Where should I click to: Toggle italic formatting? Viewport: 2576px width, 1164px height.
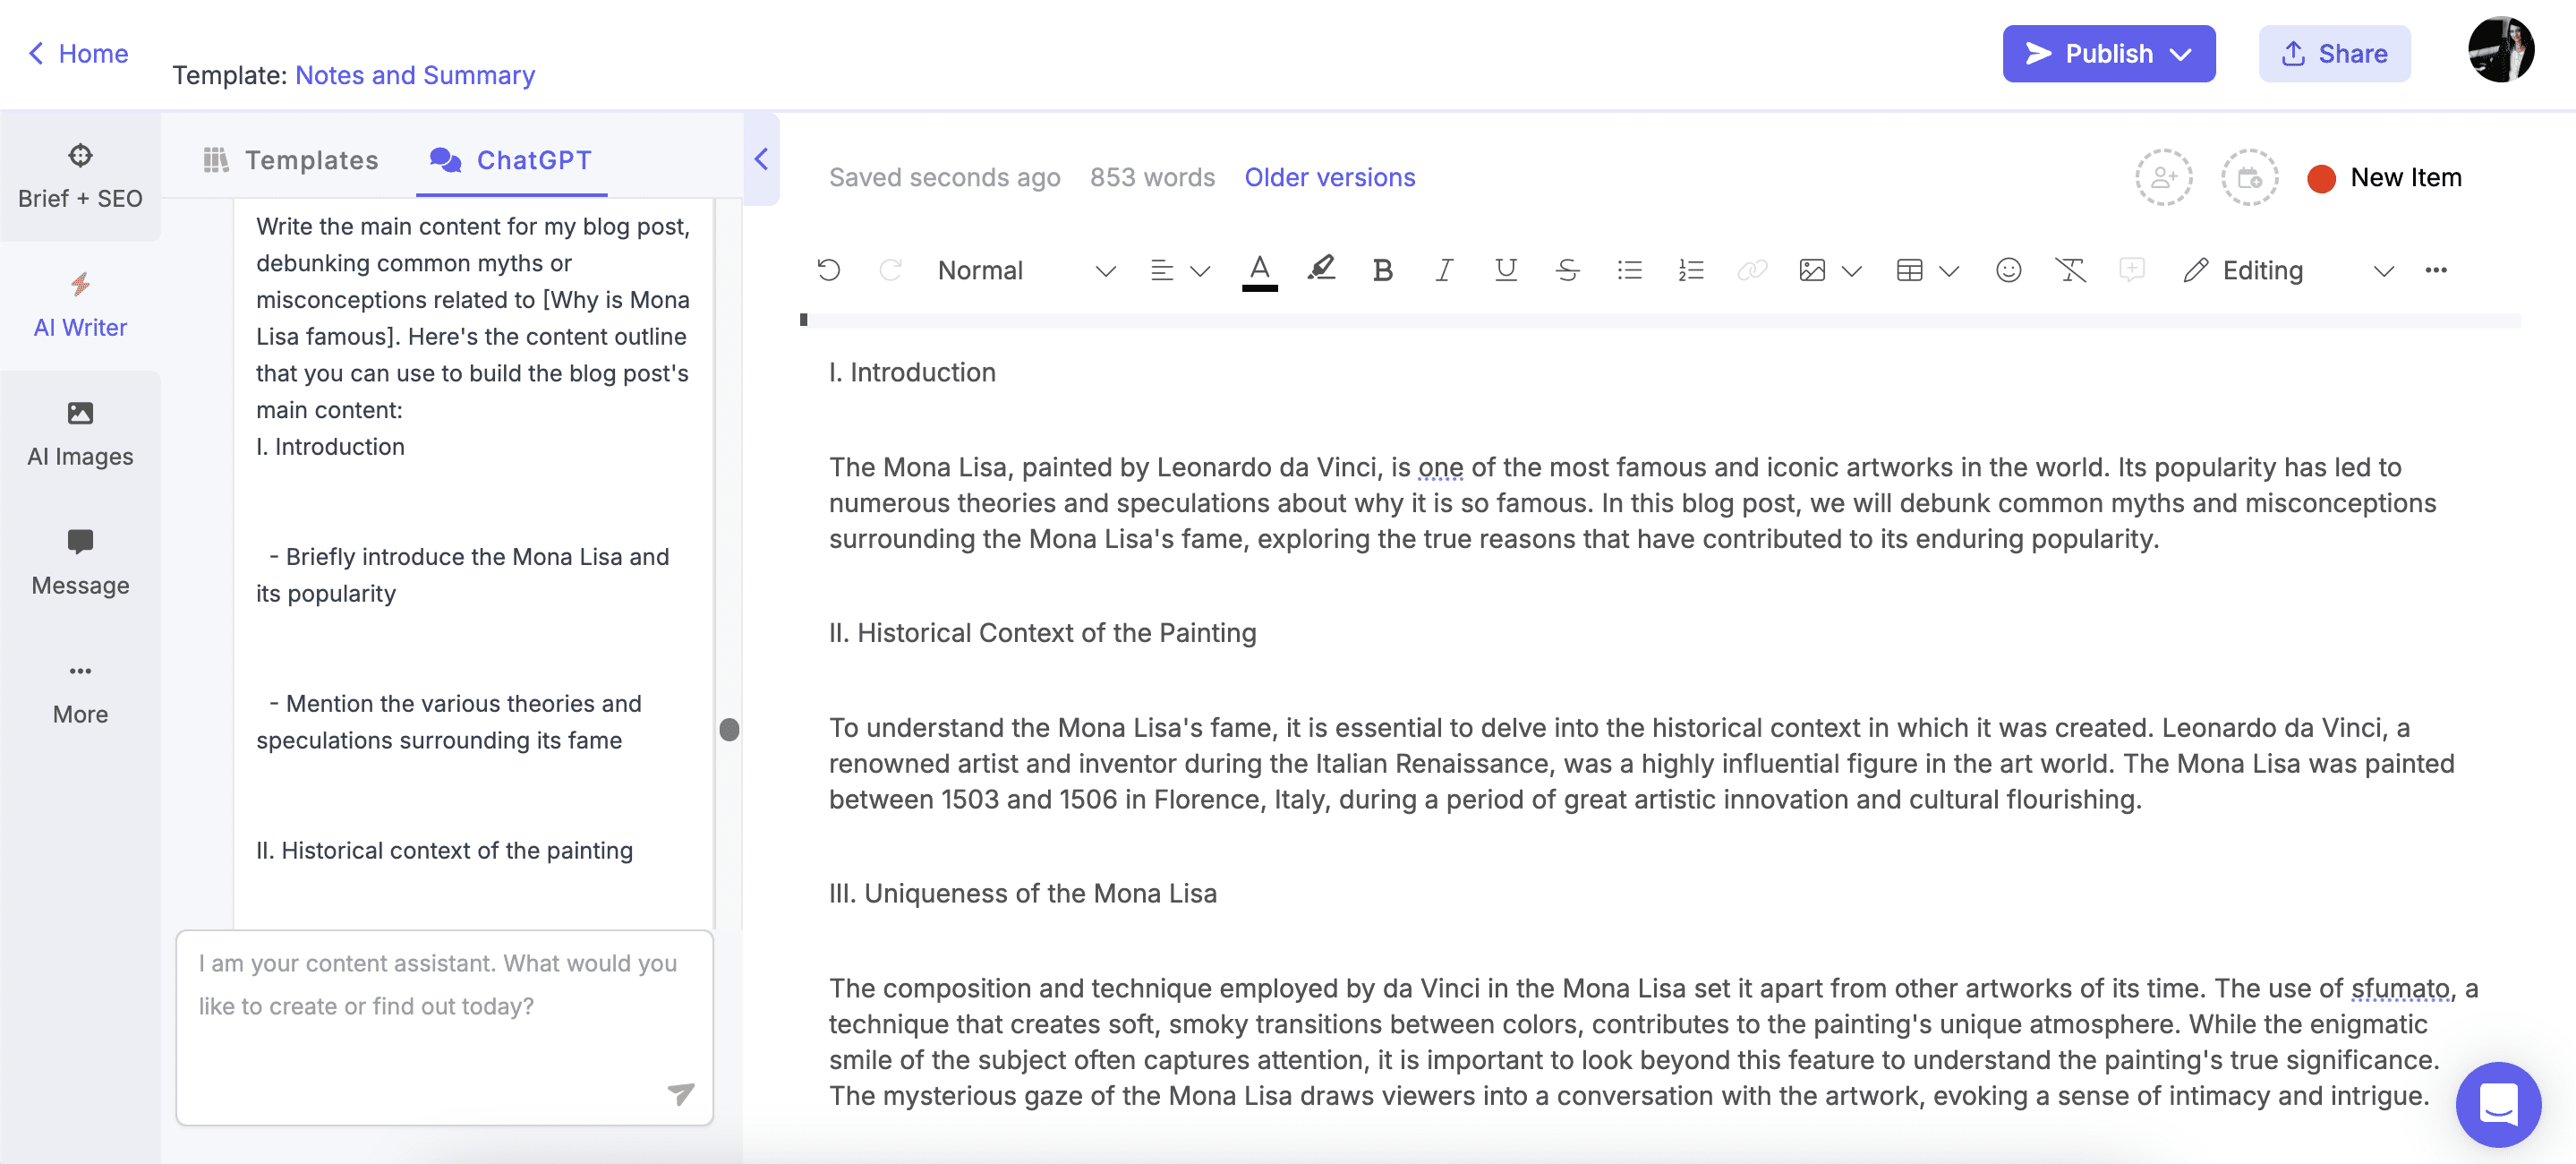tap(1443, 270)
